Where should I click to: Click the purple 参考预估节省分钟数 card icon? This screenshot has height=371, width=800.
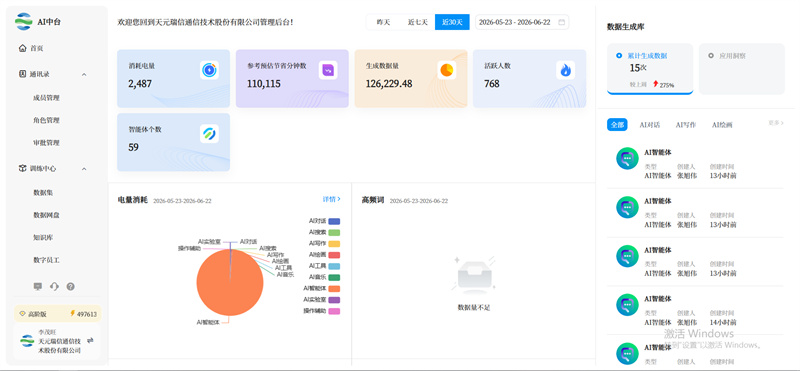coord(328,70)
